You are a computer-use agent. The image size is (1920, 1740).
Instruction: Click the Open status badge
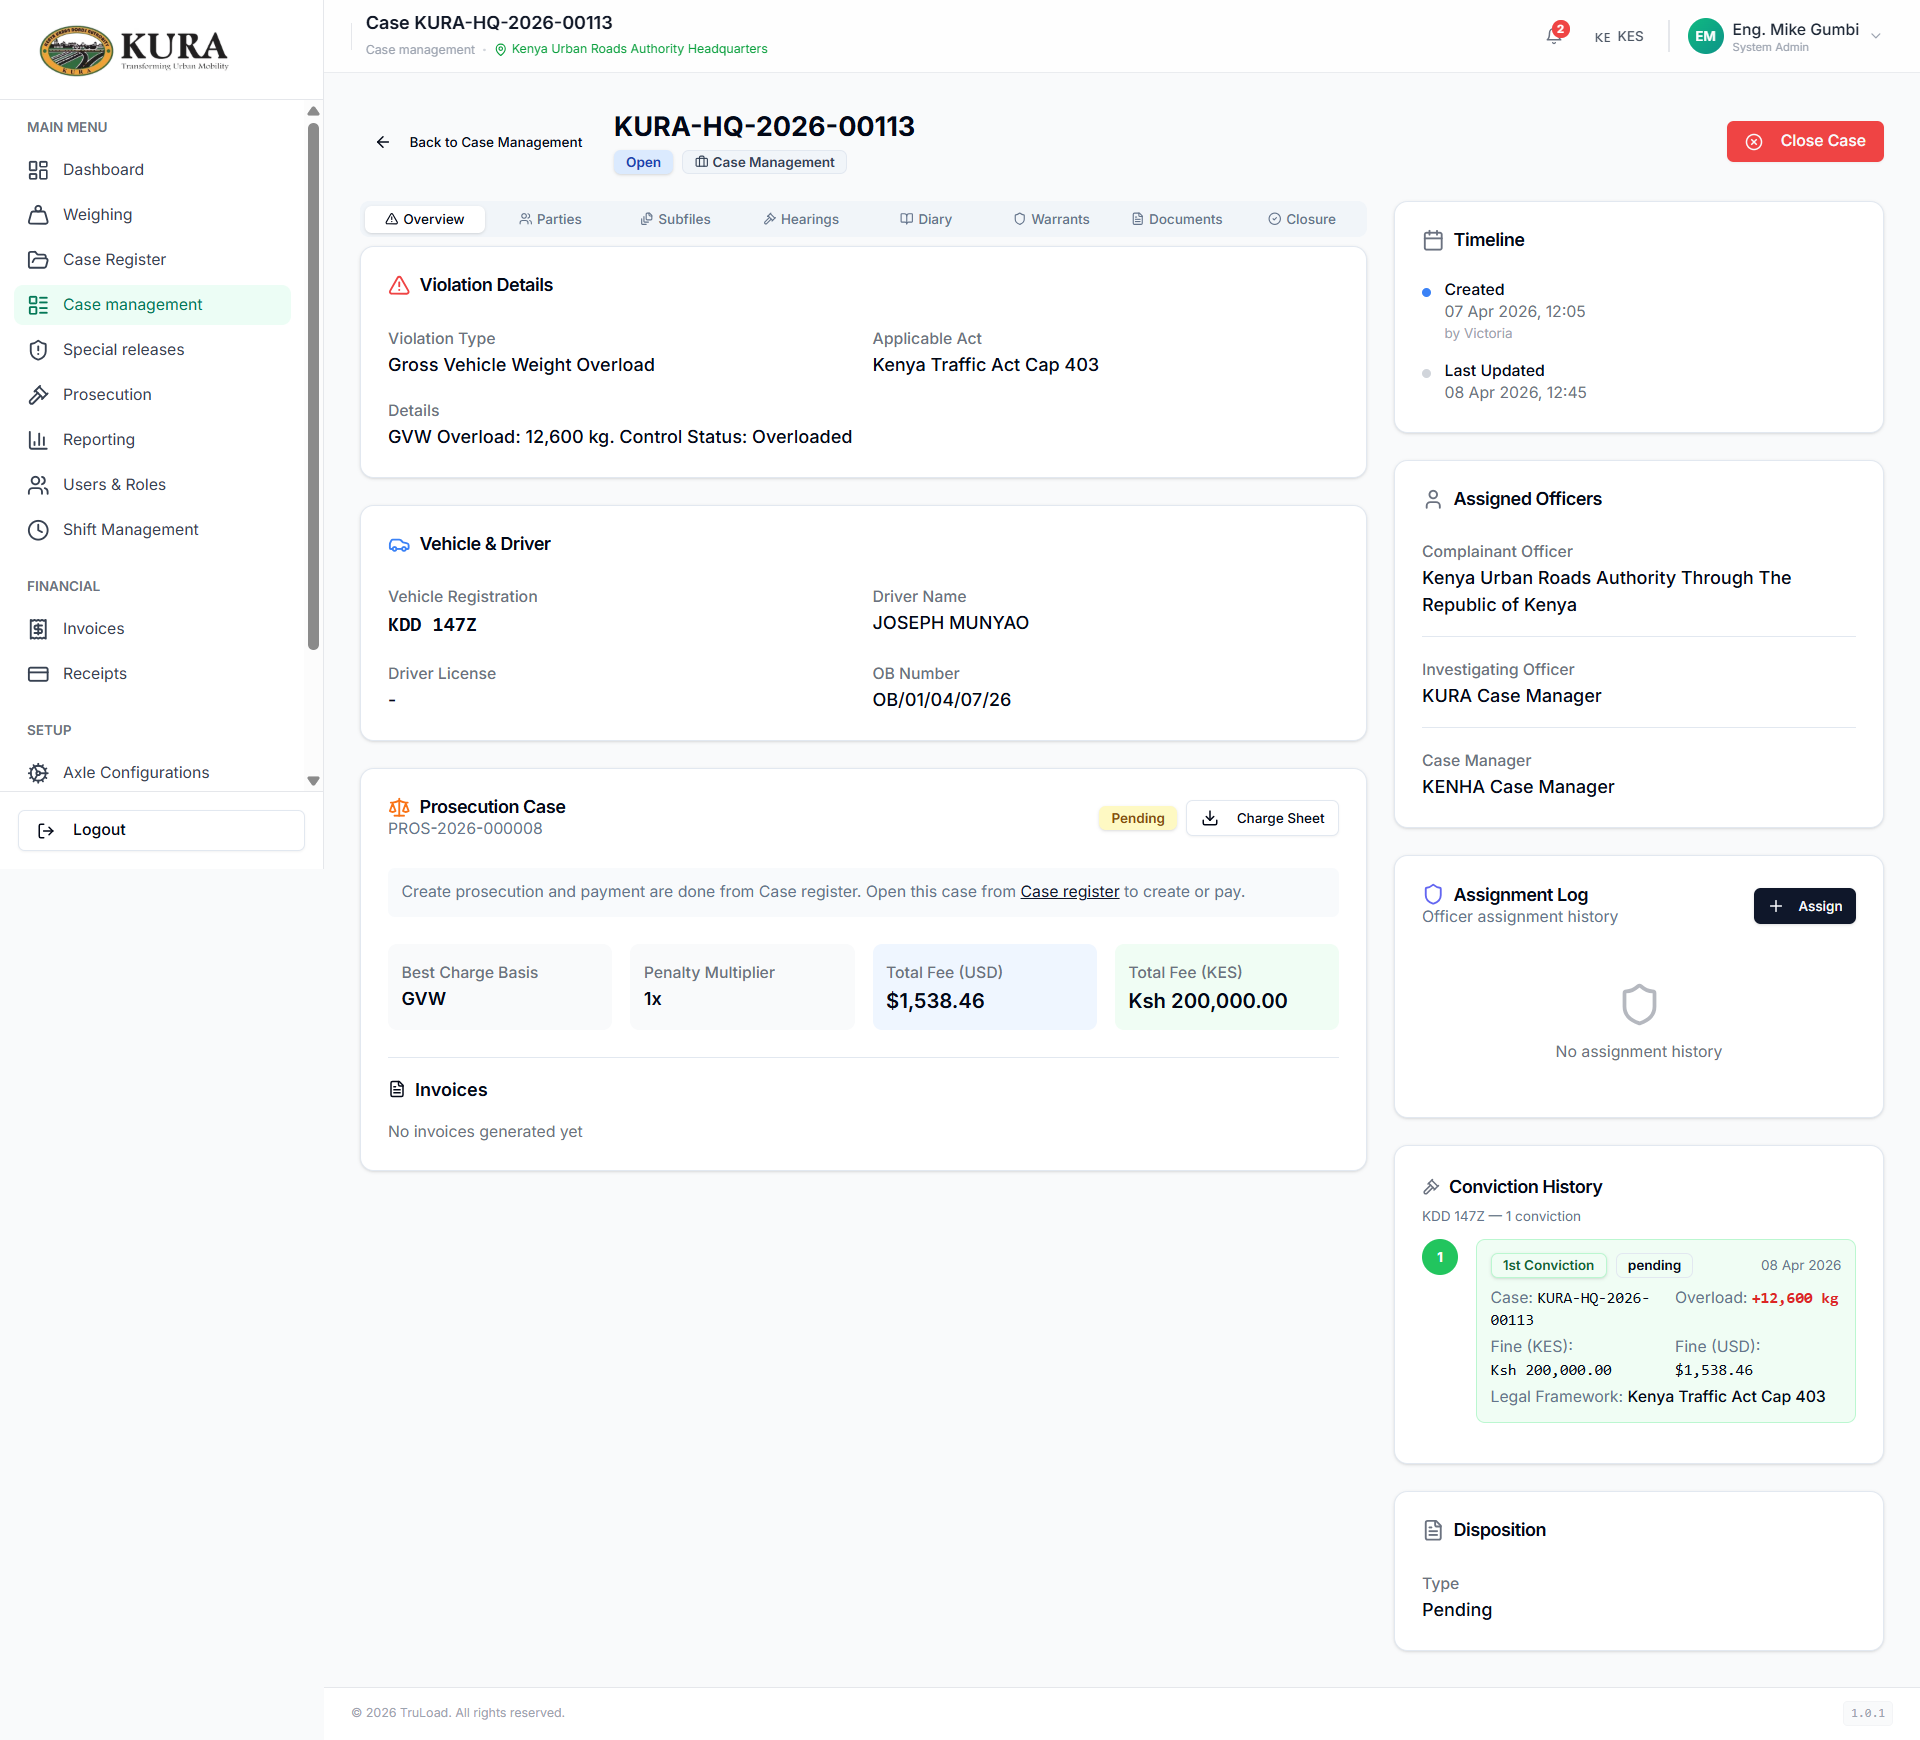click(x=643, y=163)
